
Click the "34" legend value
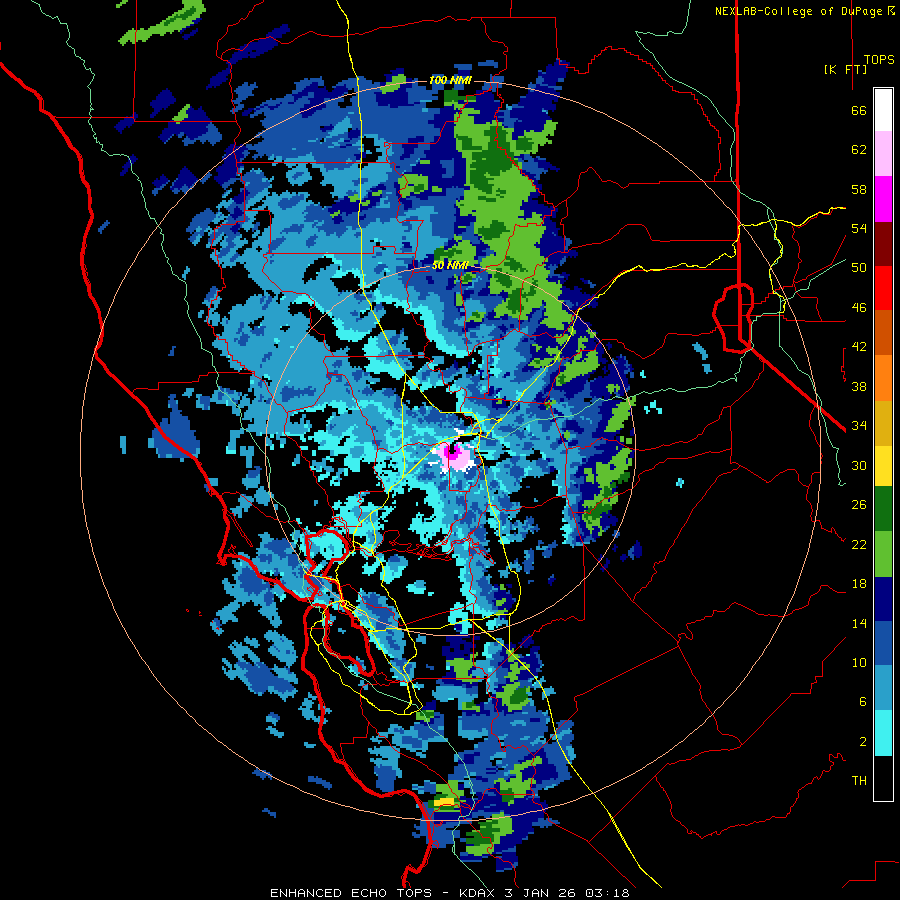coord(859,426)
